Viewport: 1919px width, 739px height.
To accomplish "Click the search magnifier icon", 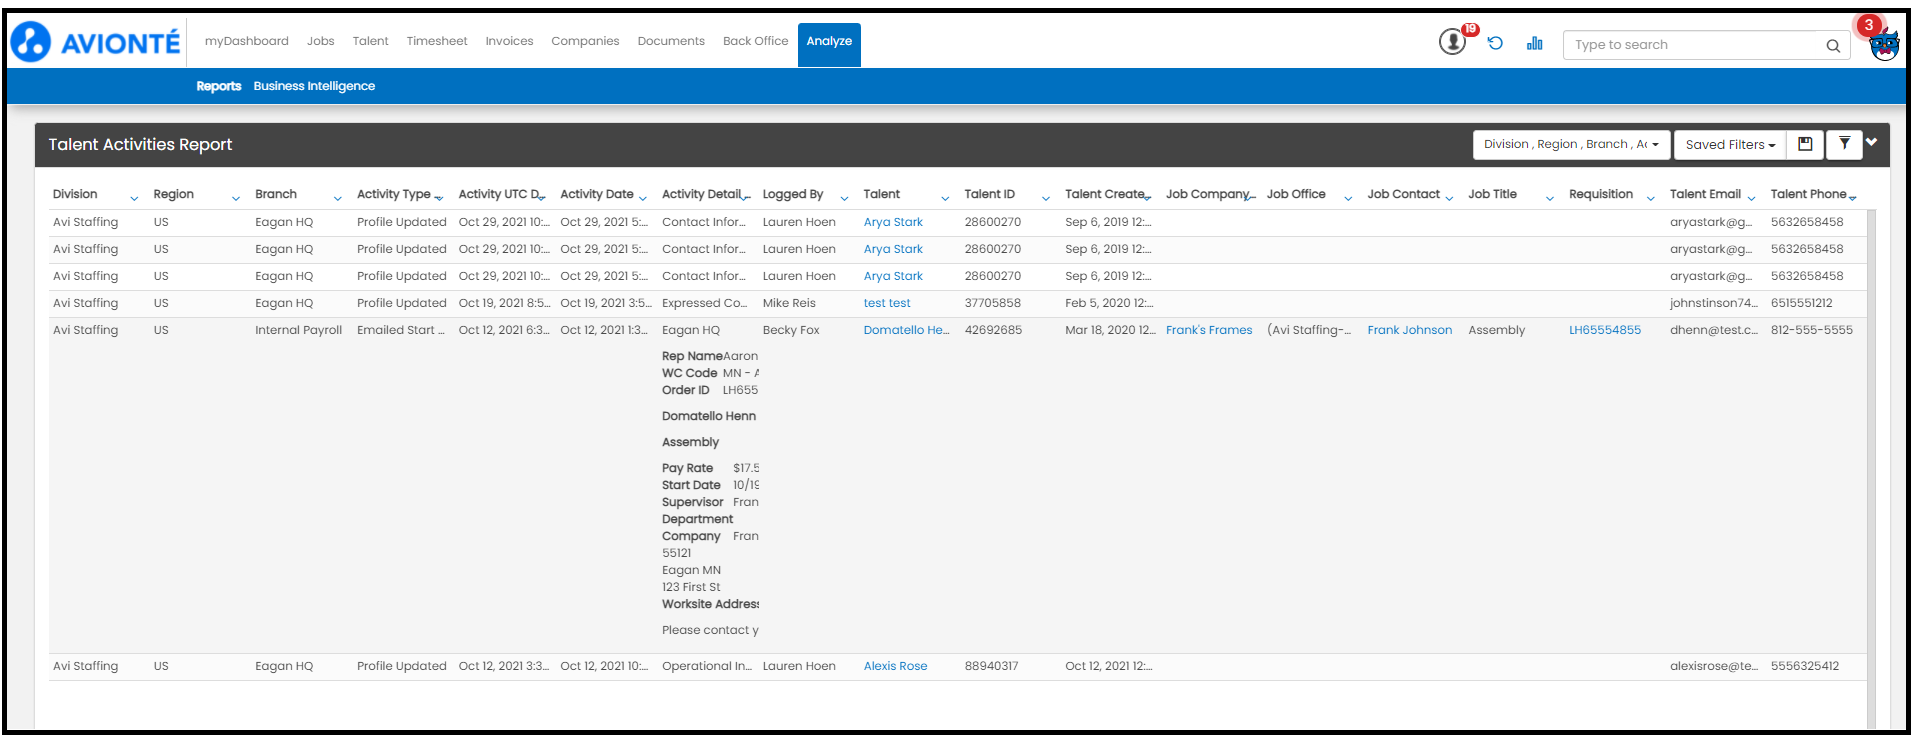I will point(1833,45).
